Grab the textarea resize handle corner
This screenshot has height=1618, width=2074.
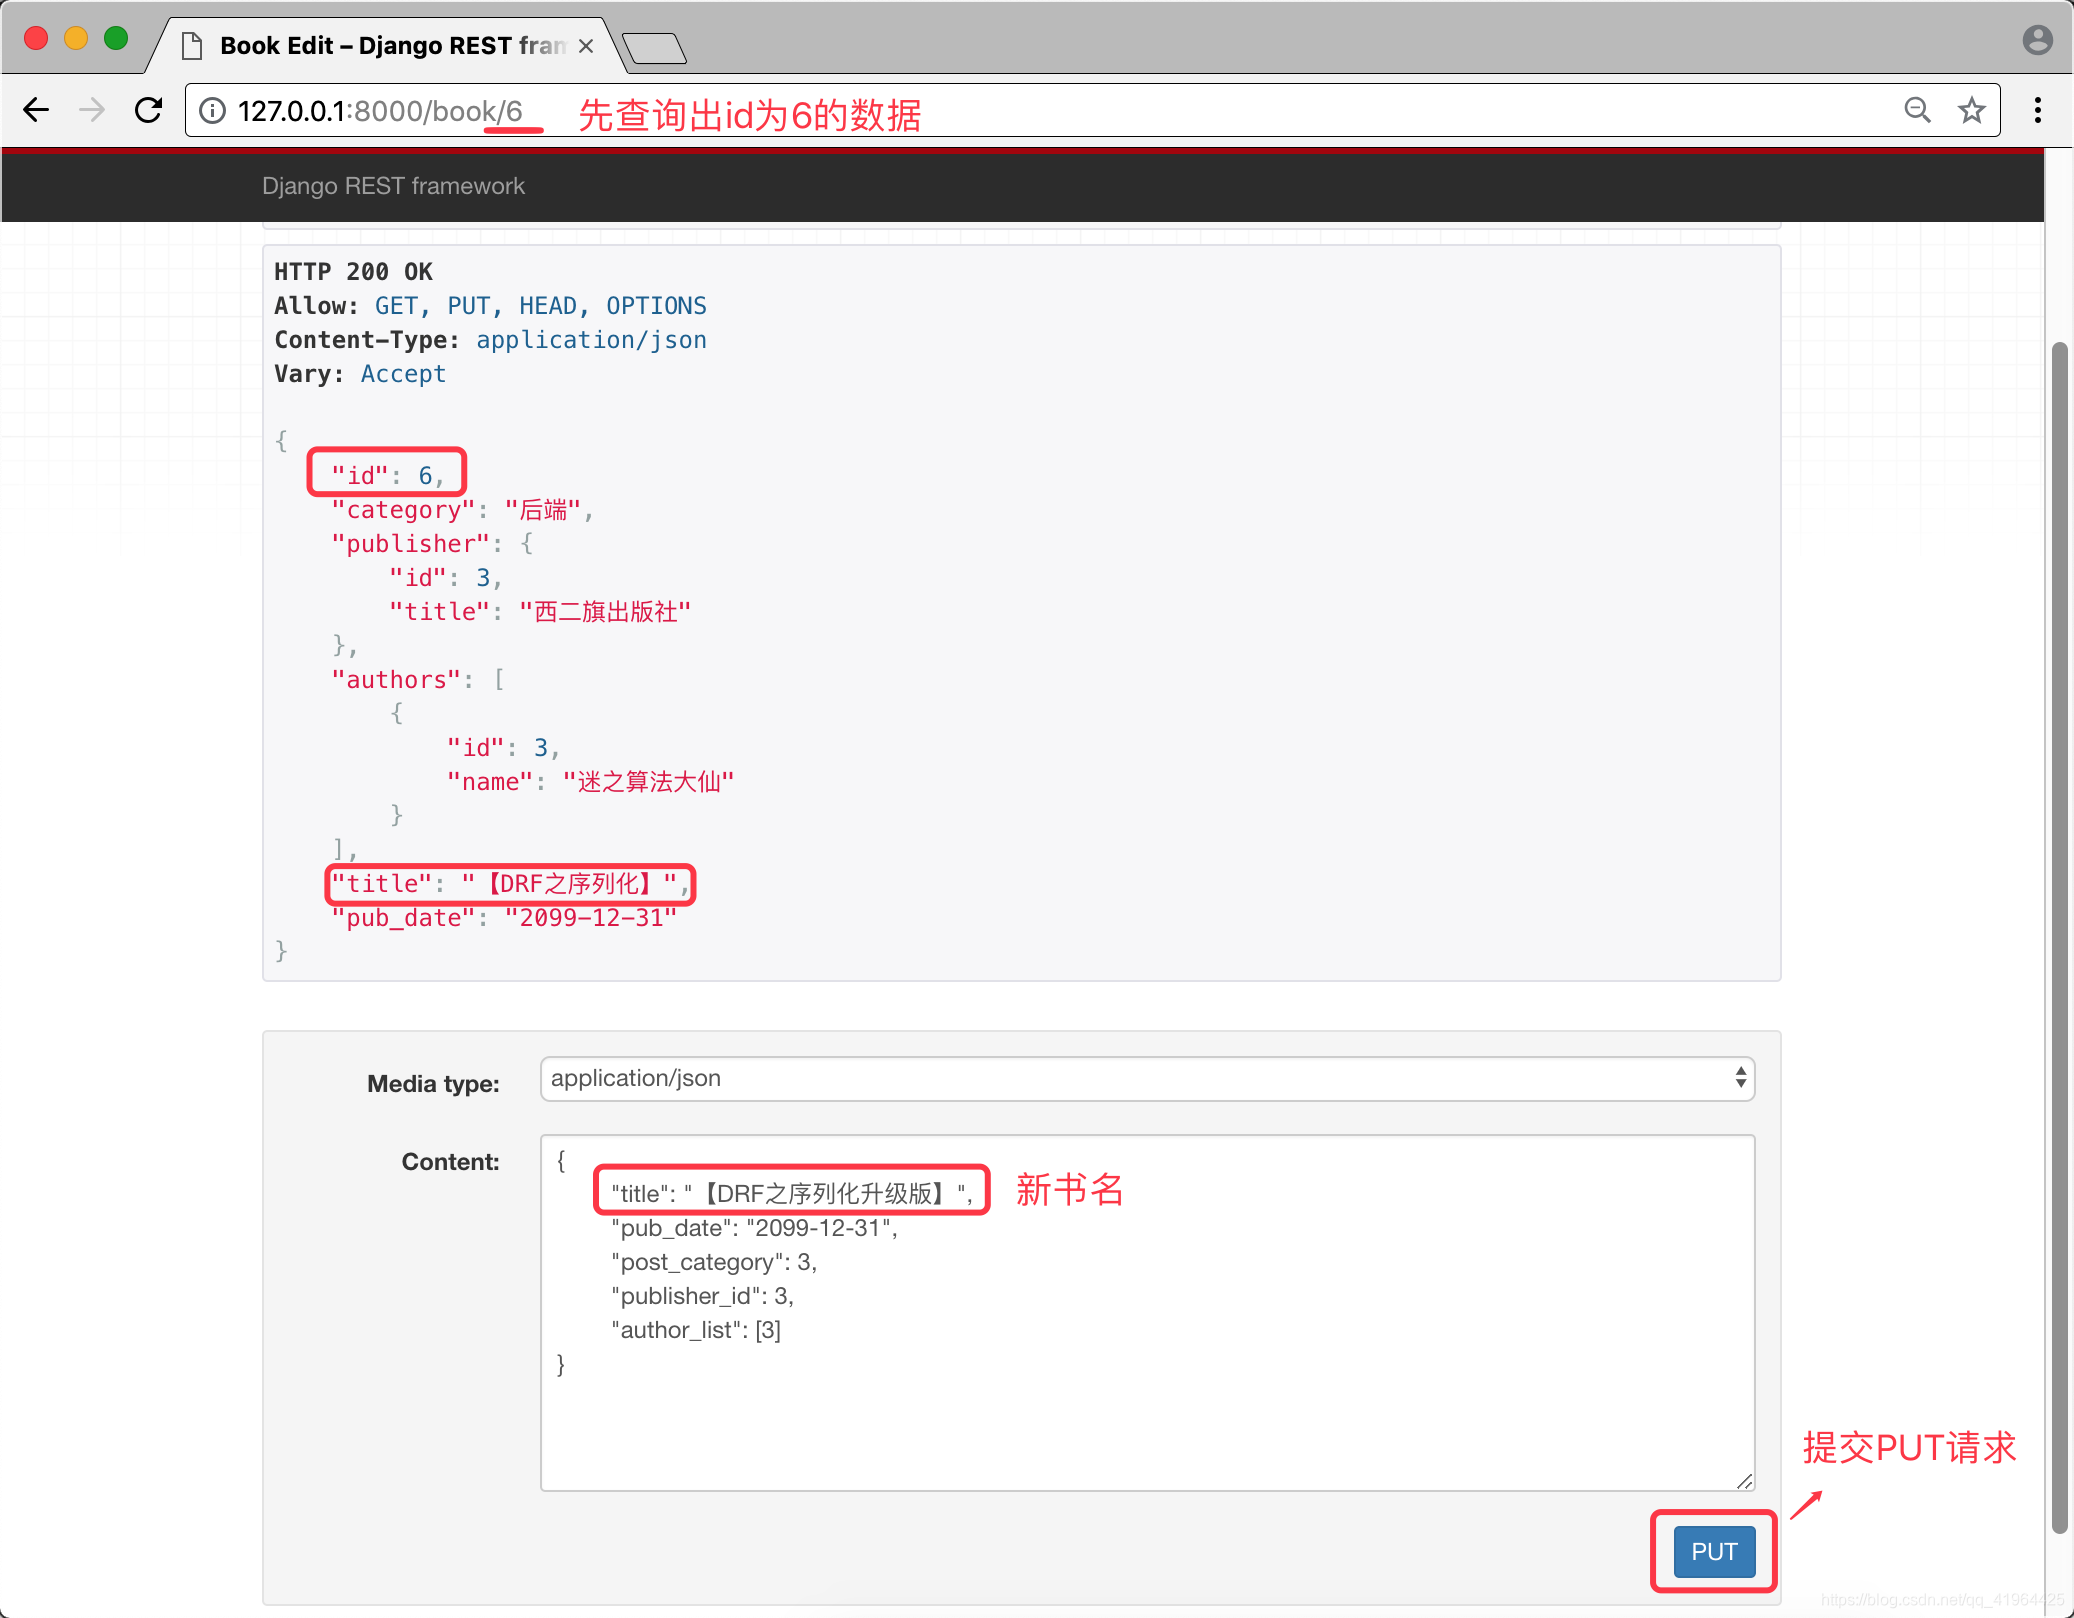pyautogui.click(x=1744, y=1480)
